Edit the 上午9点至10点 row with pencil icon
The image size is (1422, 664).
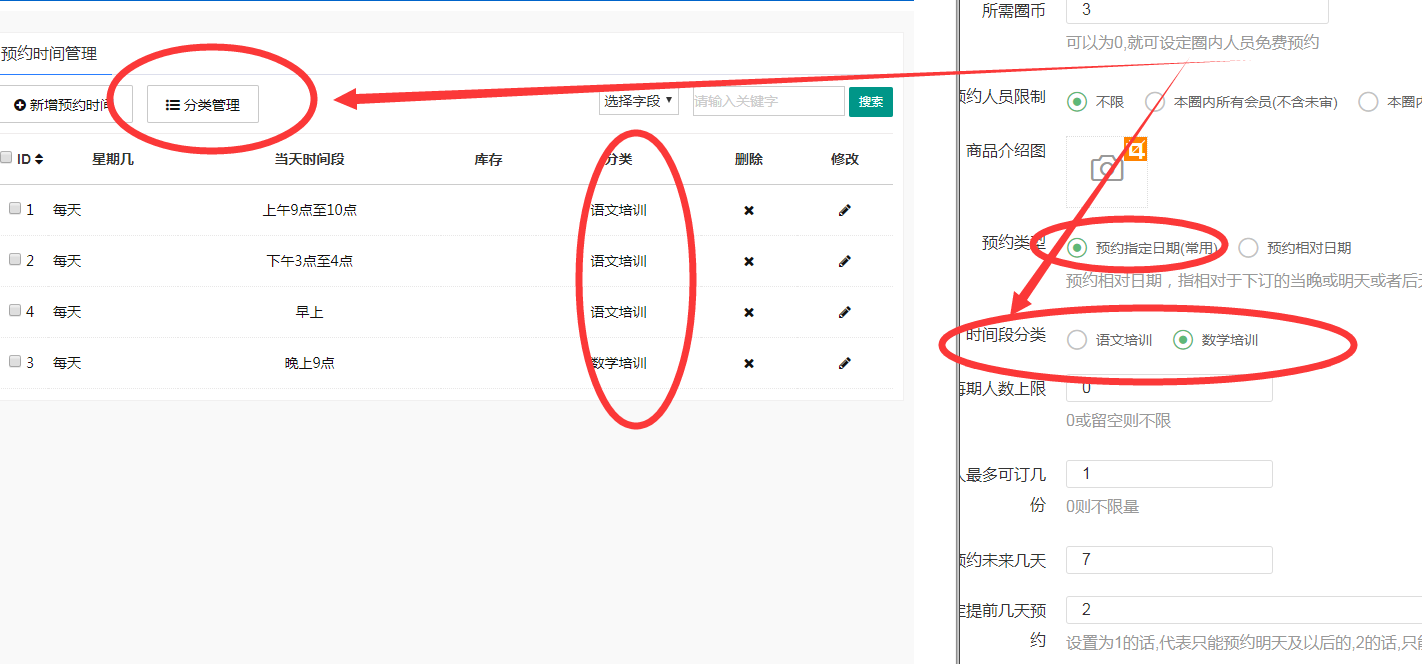844,210
